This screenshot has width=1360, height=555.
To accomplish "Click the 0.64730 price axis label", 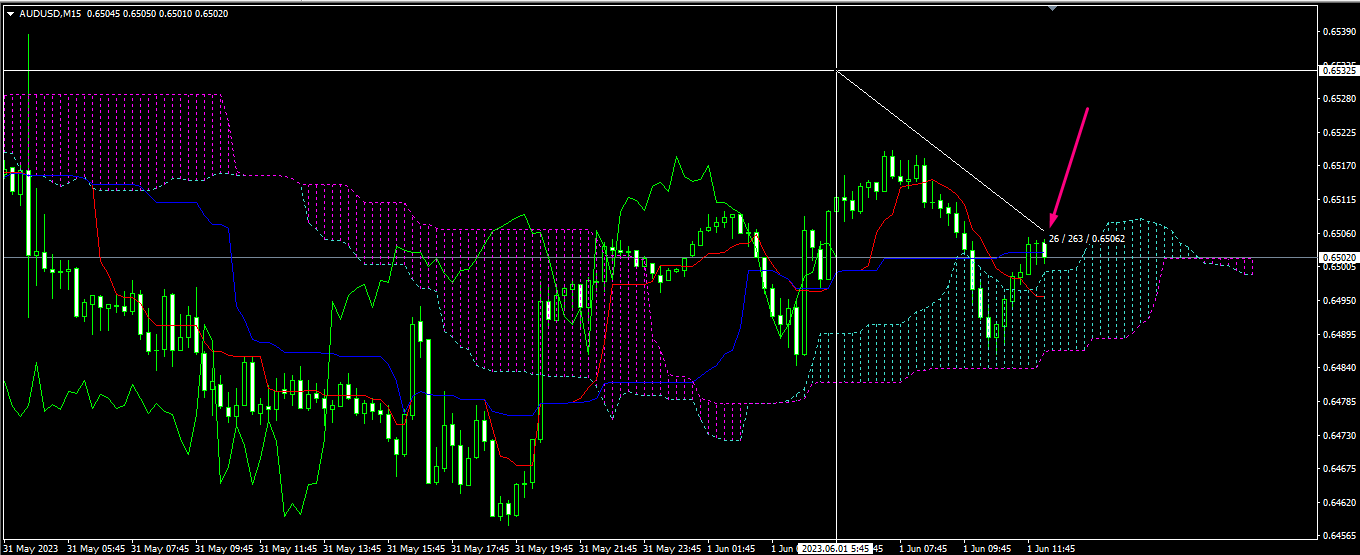I will click(1339, 436).
